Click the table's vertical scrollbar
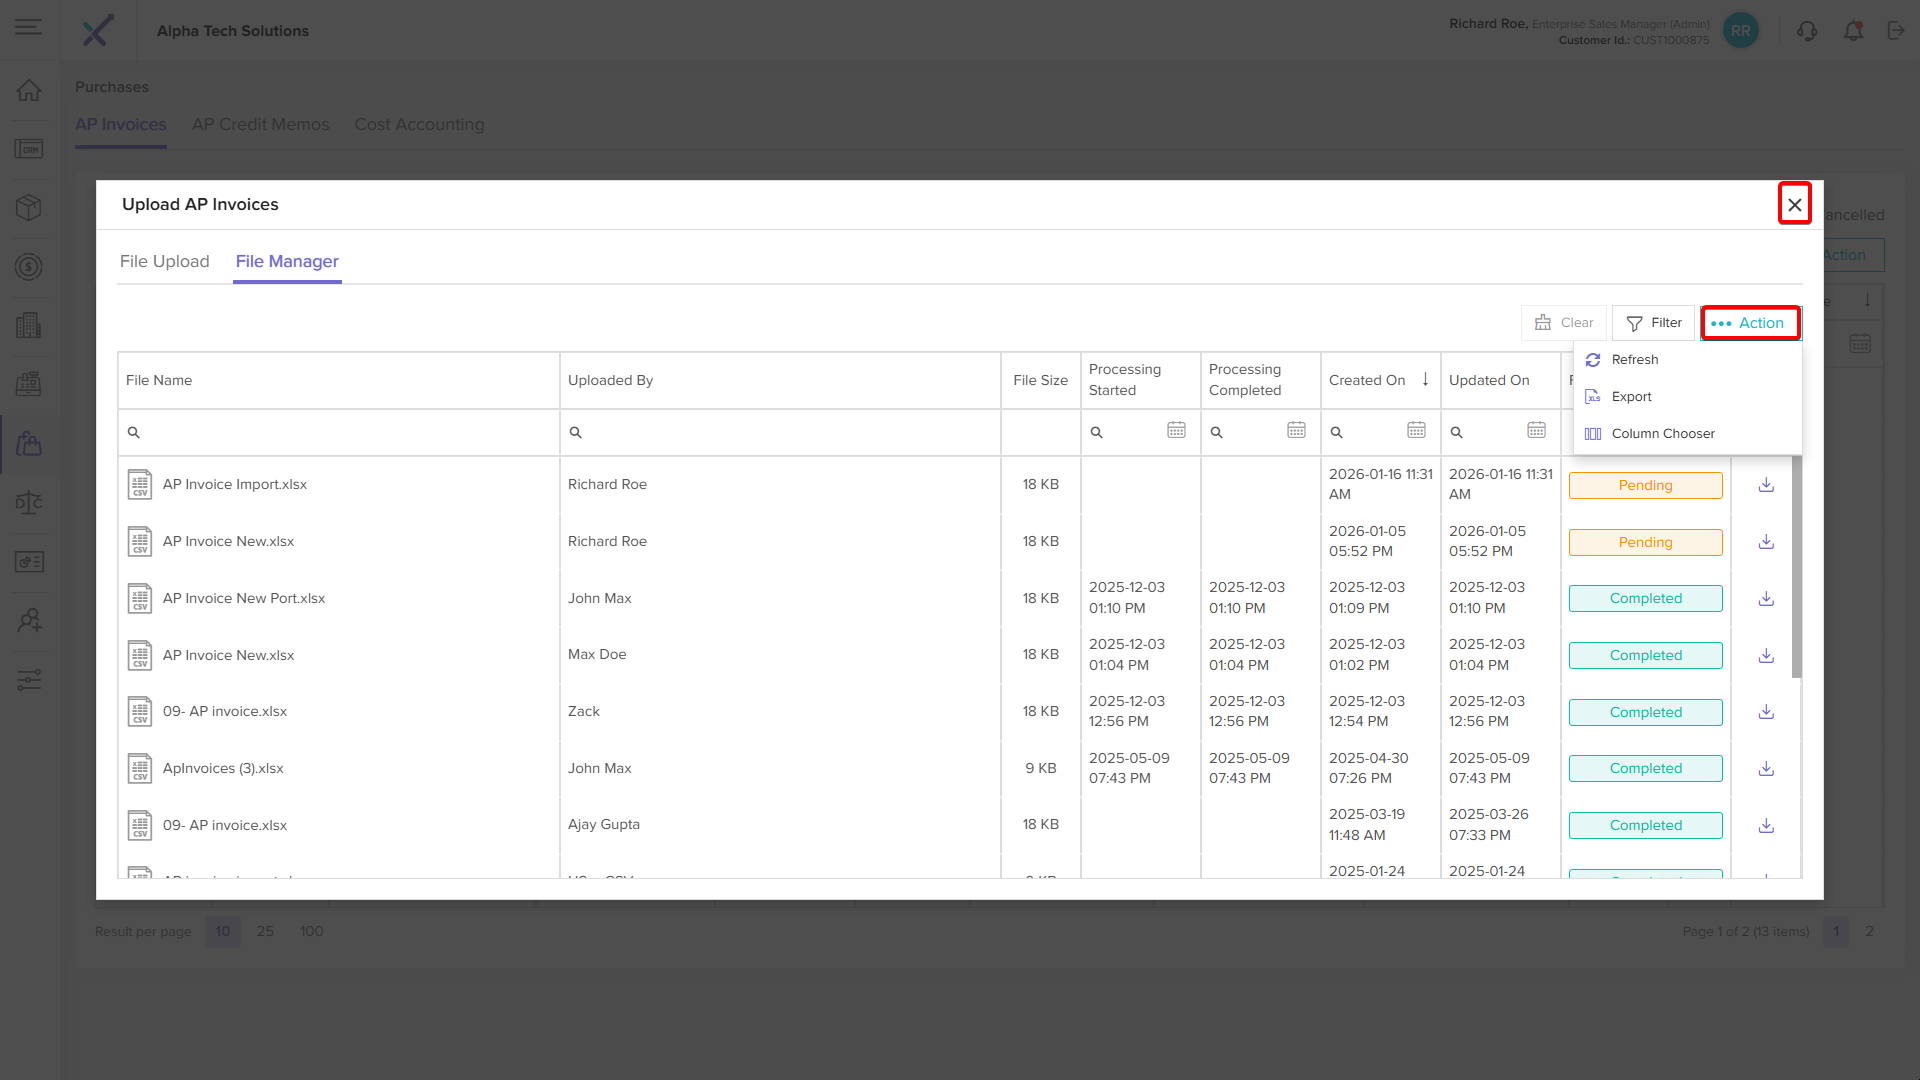The image size is (1920, 1080). [1796, 566]
